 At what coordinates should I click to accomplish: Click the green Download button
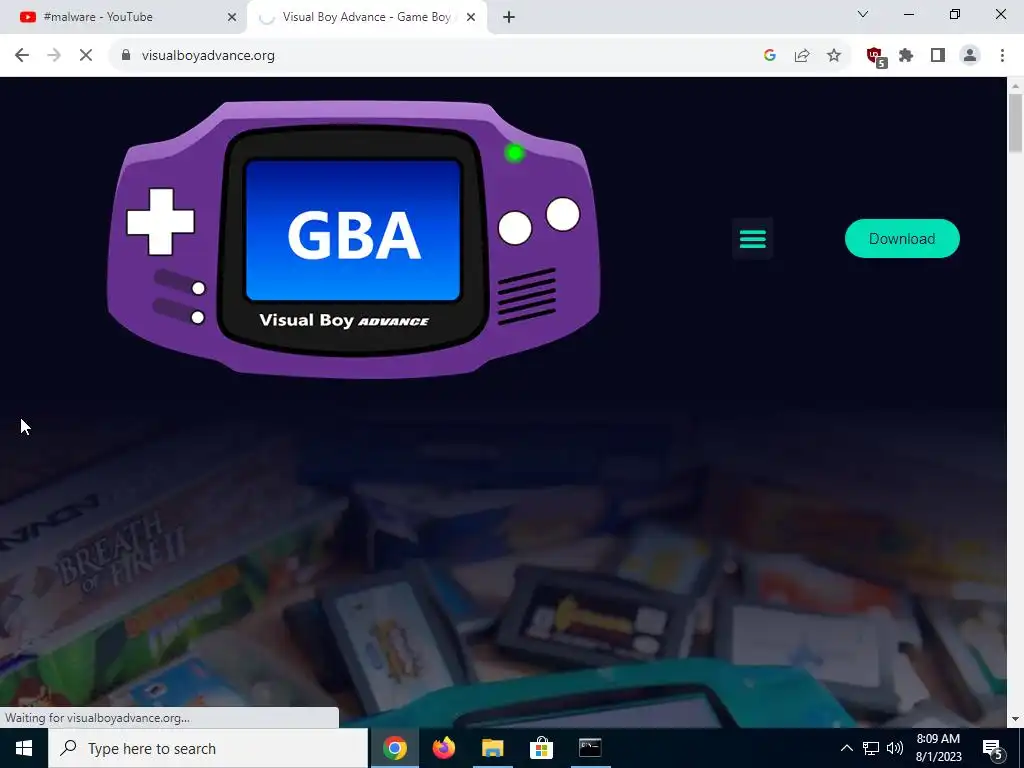pos(902,238)
